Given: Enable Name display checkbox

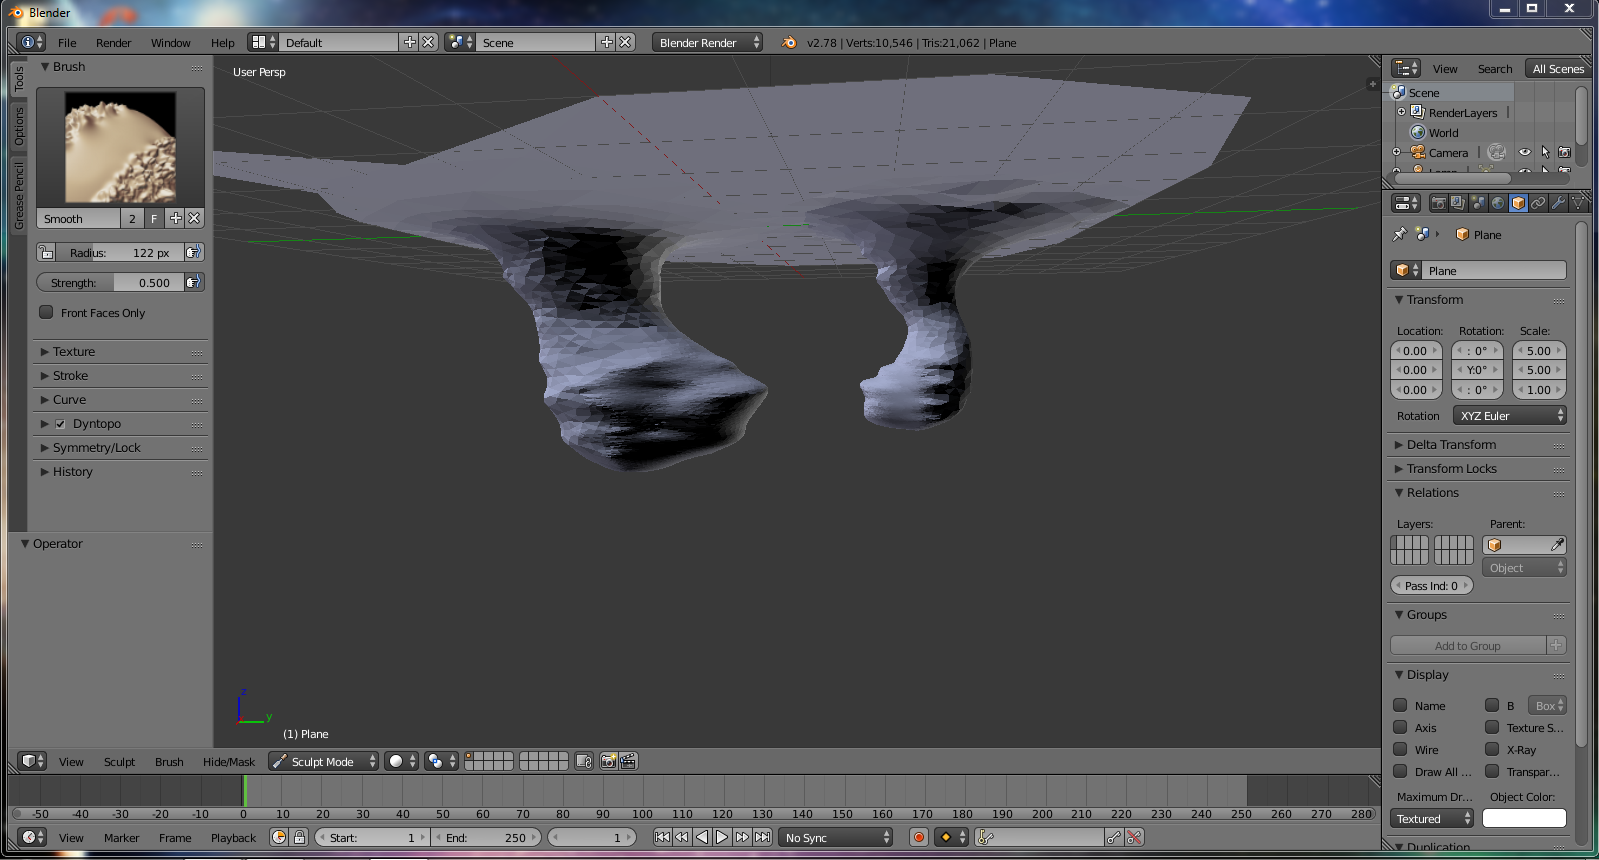Looking at the screenshot, I should pos(1400,705).
